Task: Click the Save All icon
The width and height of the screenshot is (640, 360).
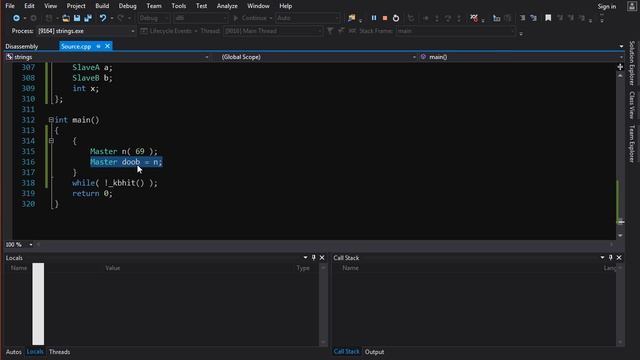Action: coord(88,18)
